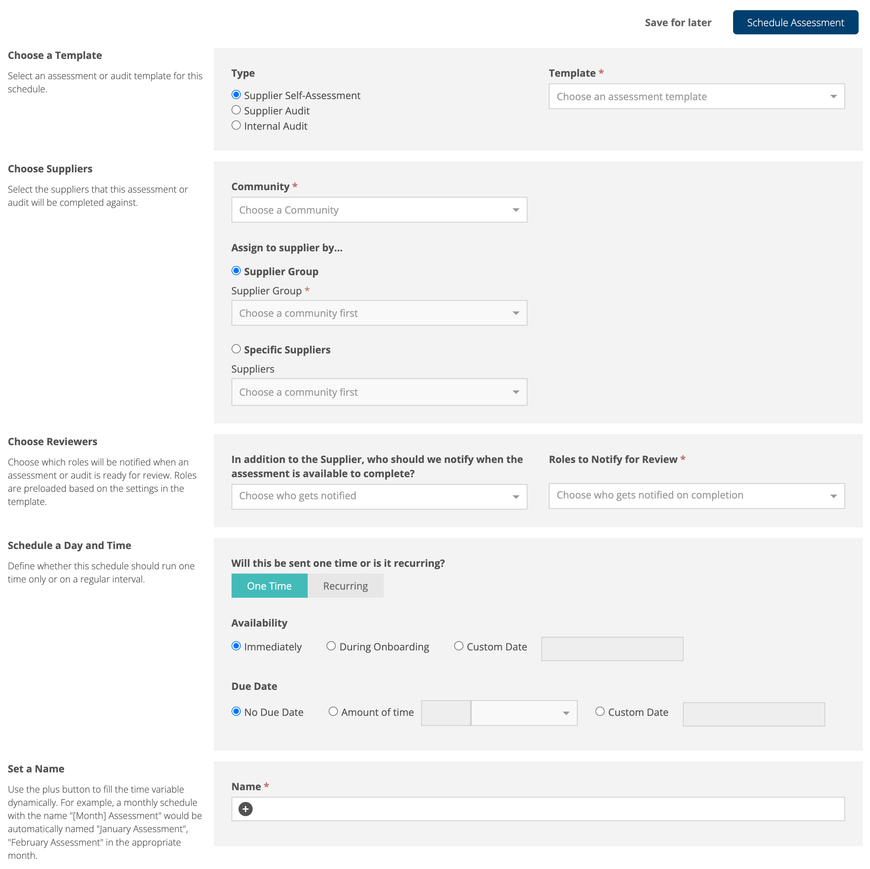Select Internal Audit radio option
Viewport: 870px width, 869px height.
click(x=236, y=126)
